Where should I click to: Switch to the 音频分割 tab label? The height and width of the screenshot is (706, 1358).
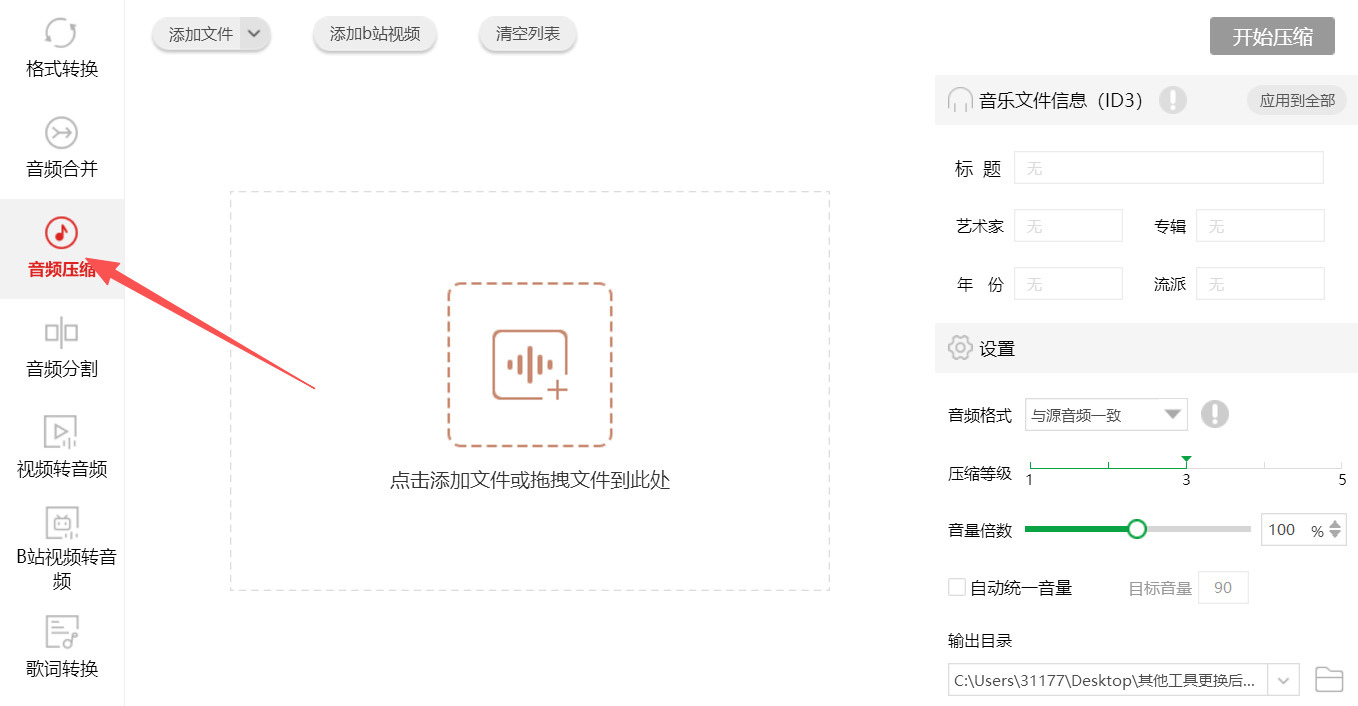pyautogui.click(x=62, y=369)
